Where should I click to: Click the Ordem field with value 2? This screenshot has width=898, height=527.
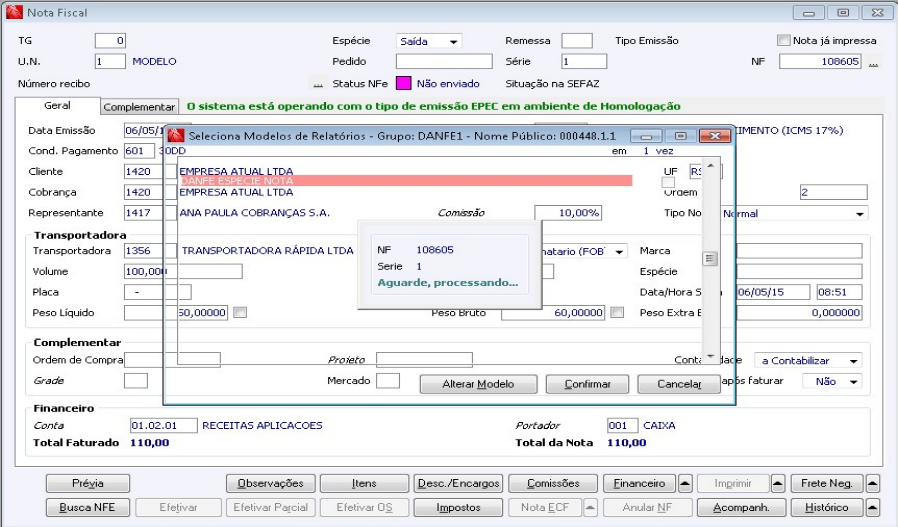click(x=834, y=192)
